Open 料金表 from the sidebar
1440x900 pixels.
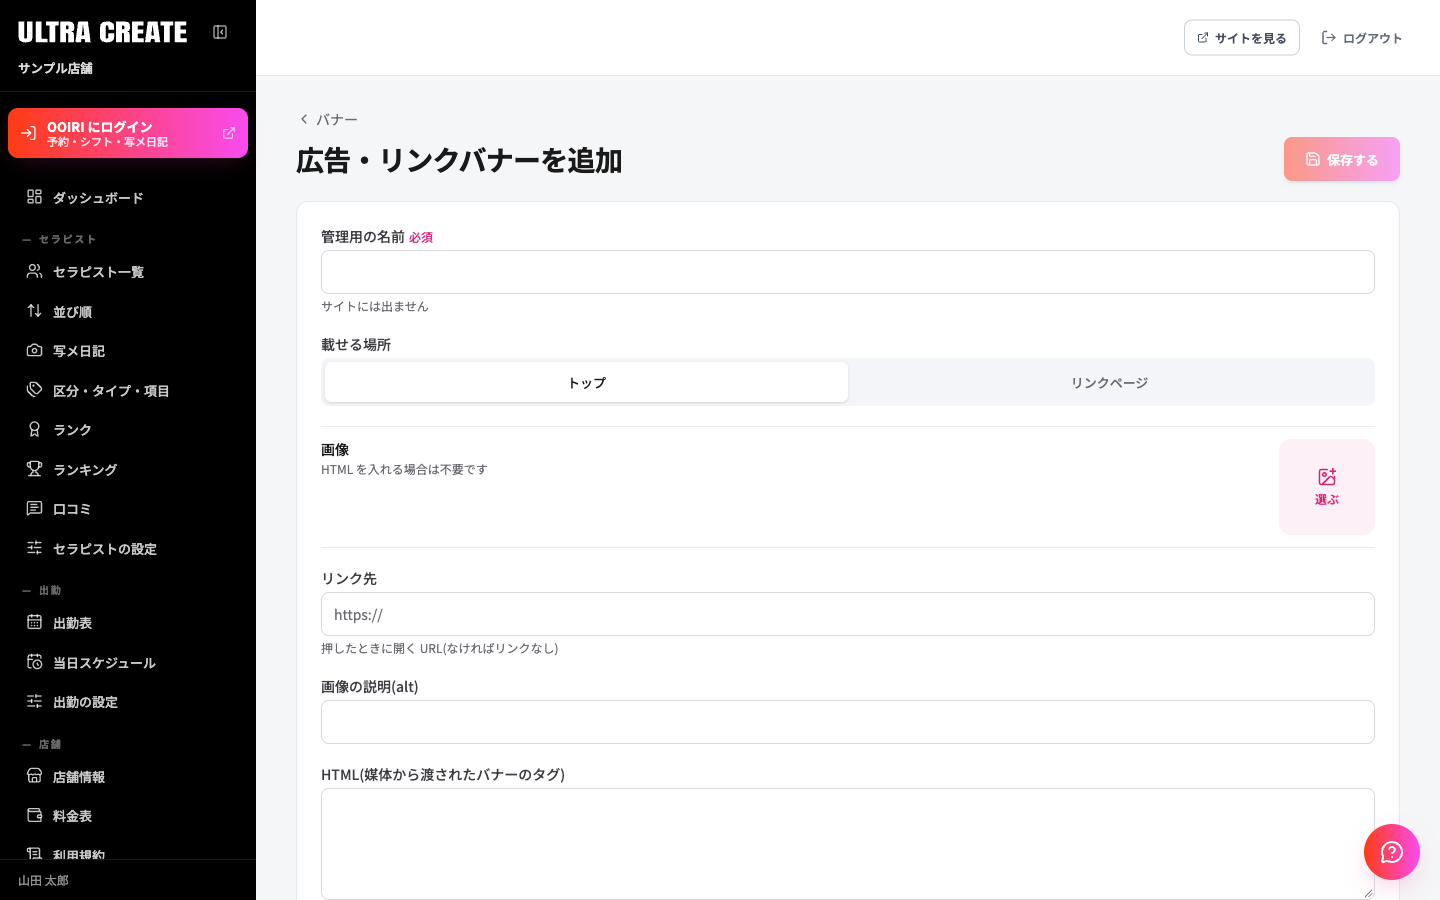[x=128, y=815]
